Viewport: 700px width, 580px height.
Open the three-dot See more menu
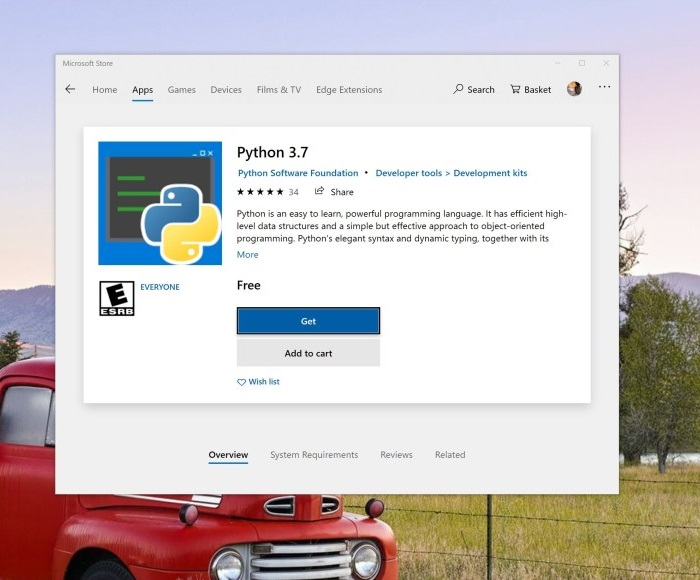point(604,88)
